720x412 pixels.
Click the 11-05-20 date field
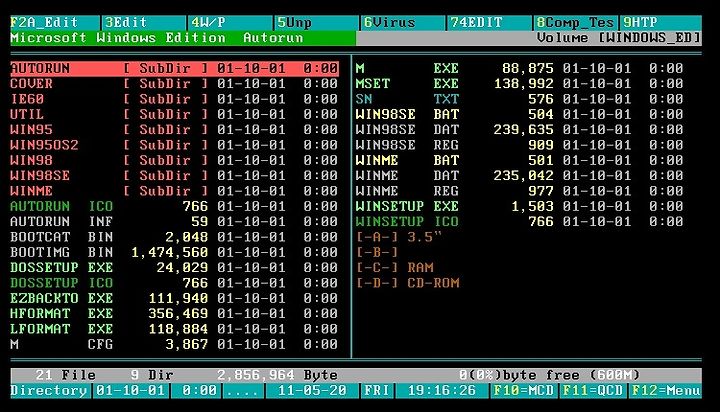(312, 390)
